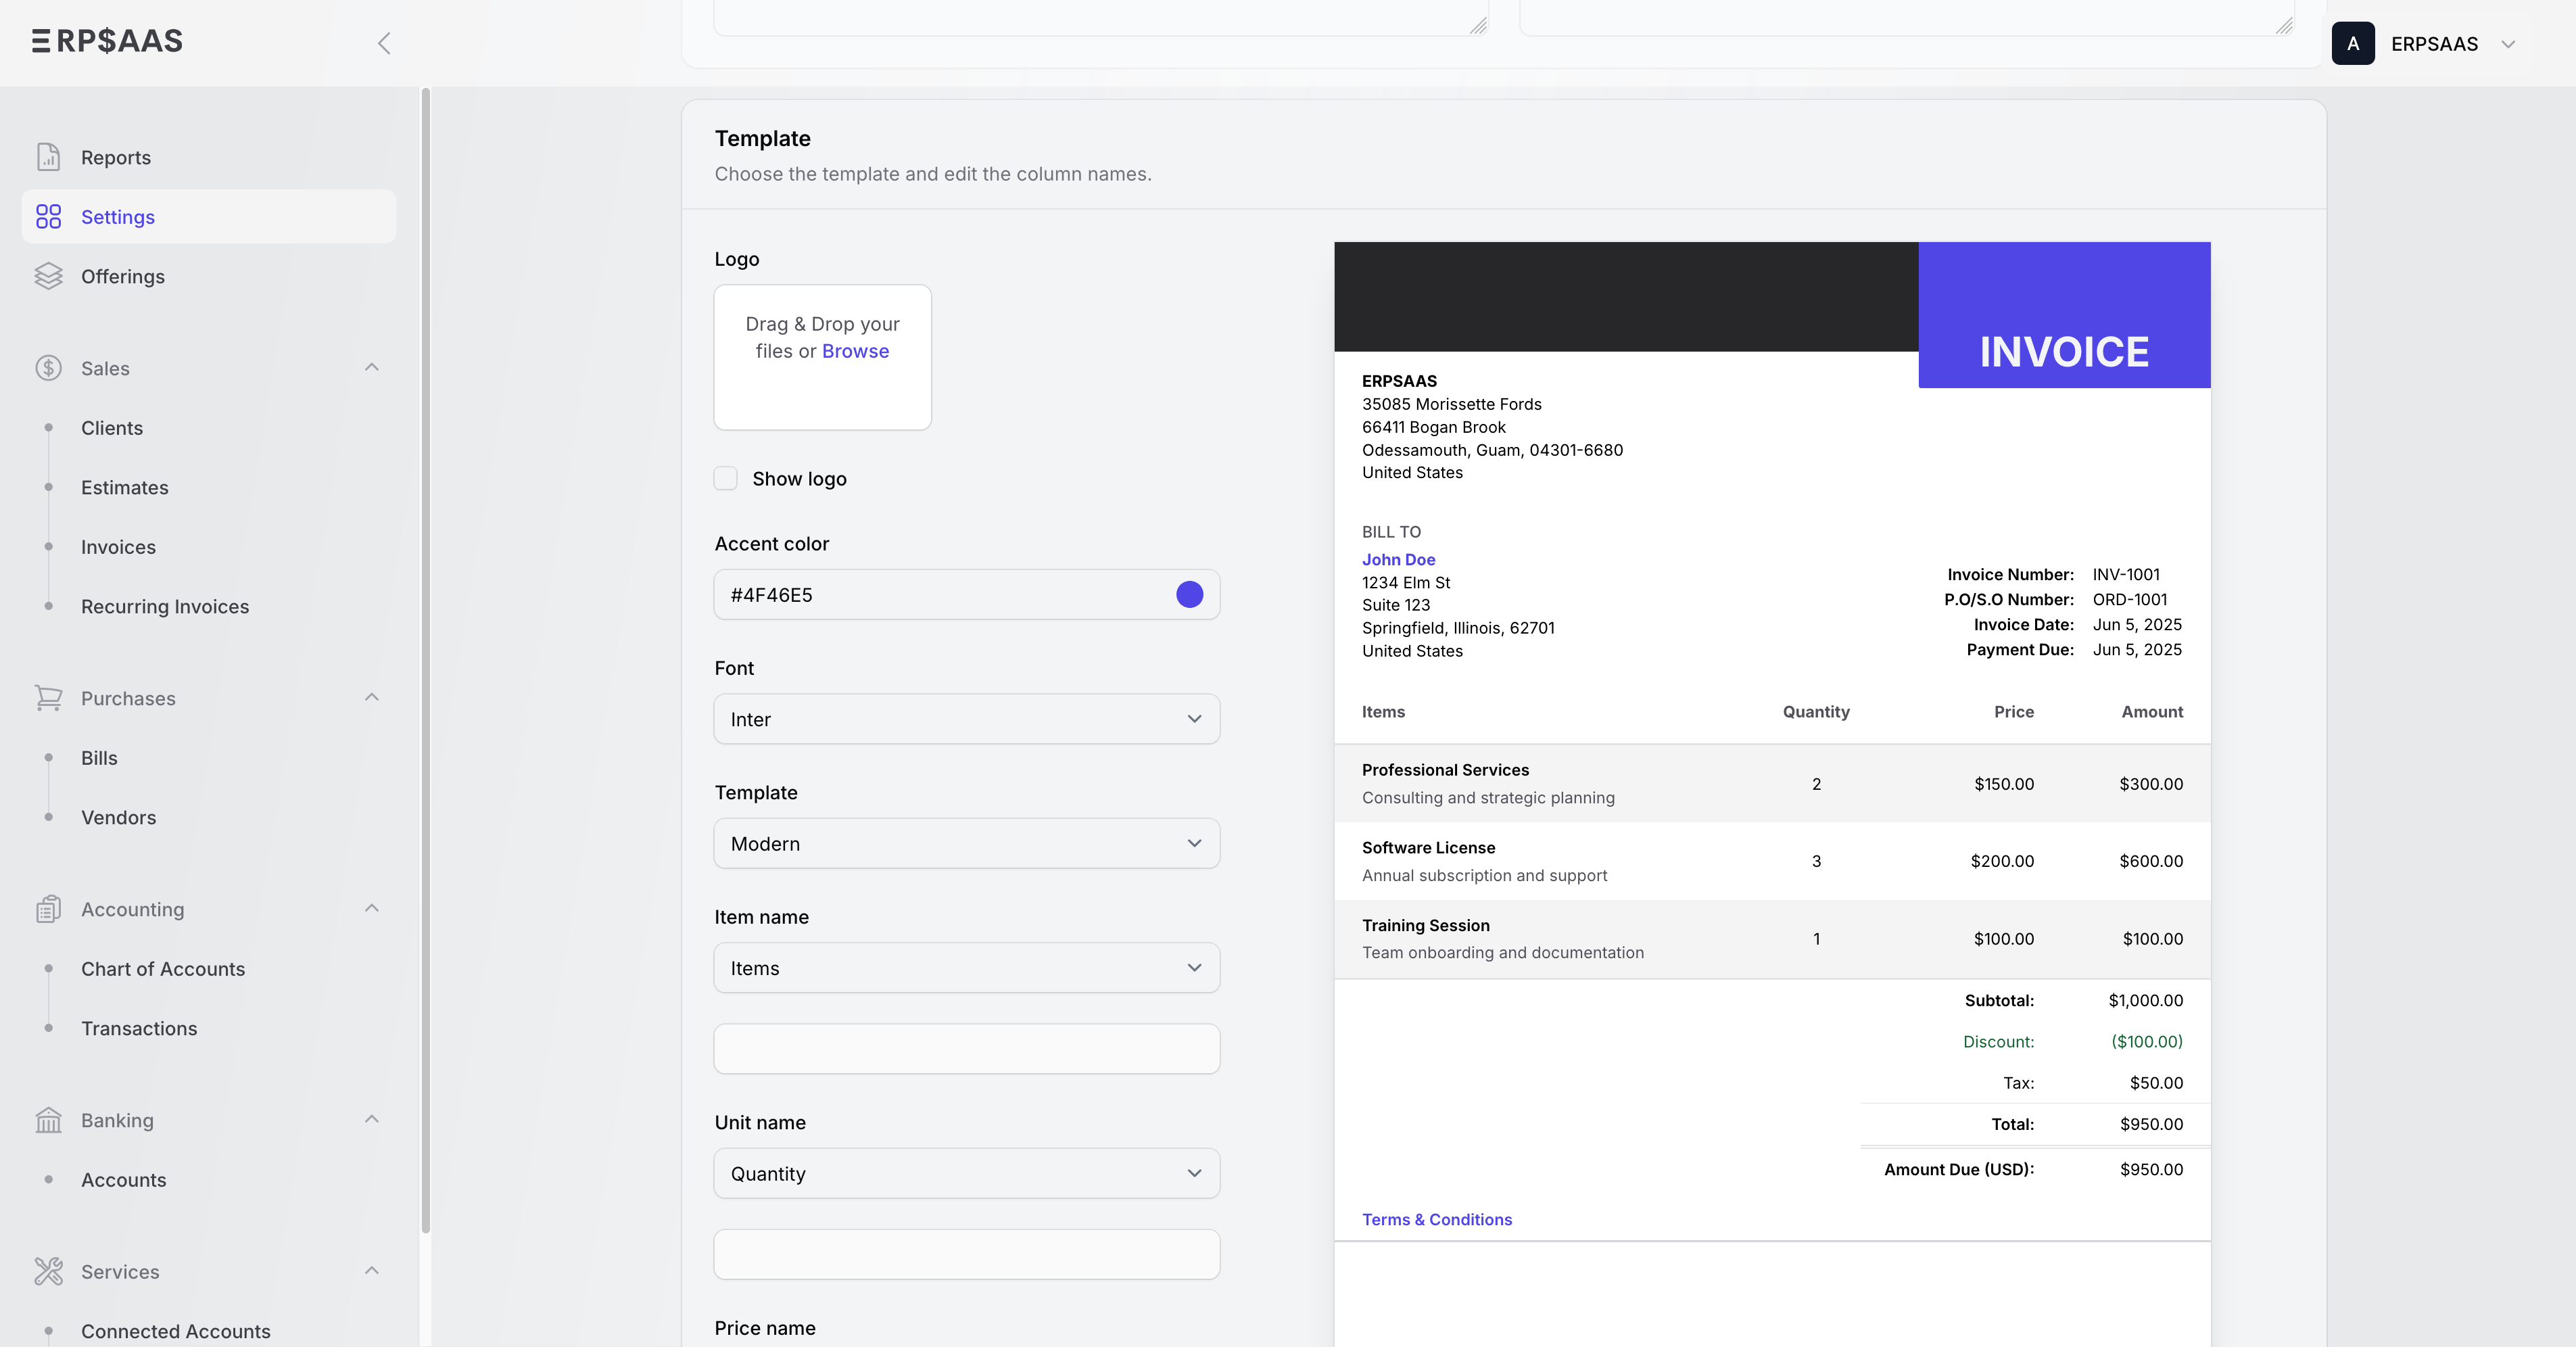This screenshot has width=2576, height=1347.
Task: Click the Professional Services row in preview
Action: [1772, 783]
